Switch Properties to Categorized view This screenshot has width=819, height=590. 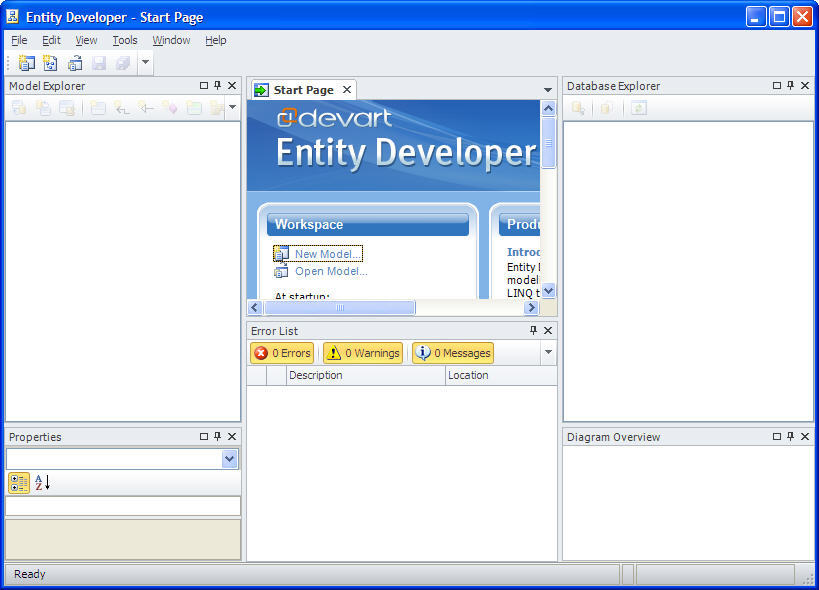[x=19, y=483]
